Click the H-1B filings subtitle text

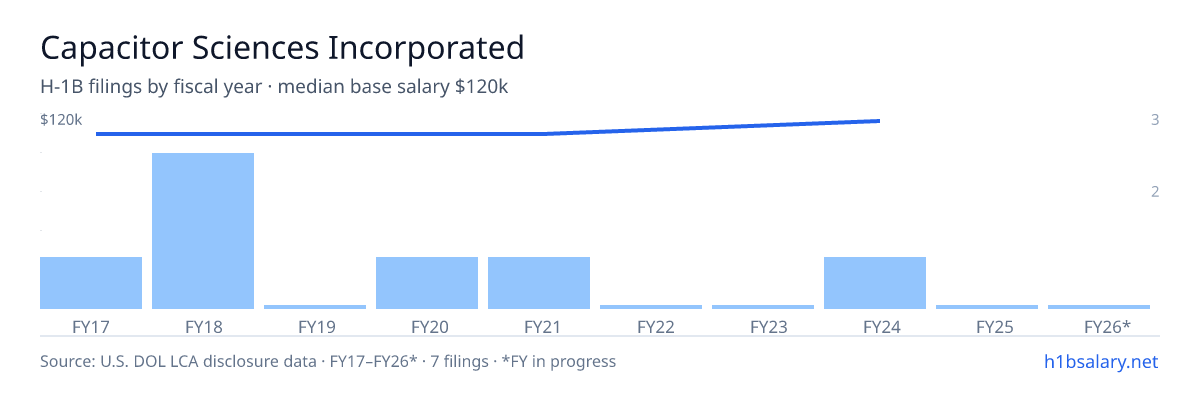(x=274, y=87)
